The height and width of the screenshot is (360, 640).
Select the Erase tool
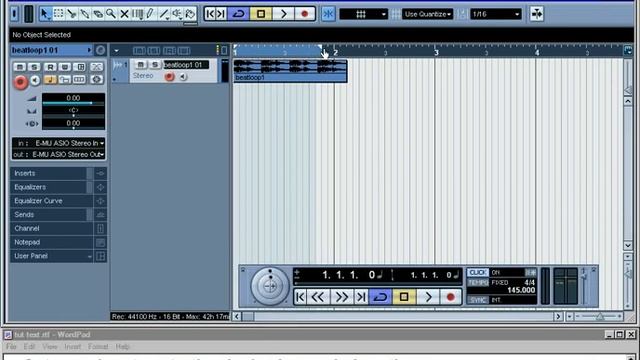click(x=98, y=14)
